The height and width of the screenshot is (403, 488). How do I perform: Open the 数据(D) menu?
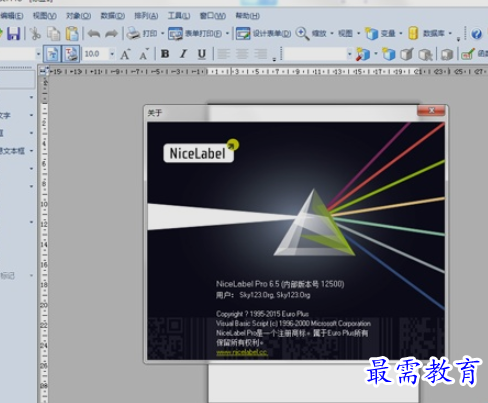tap(113, 16)
